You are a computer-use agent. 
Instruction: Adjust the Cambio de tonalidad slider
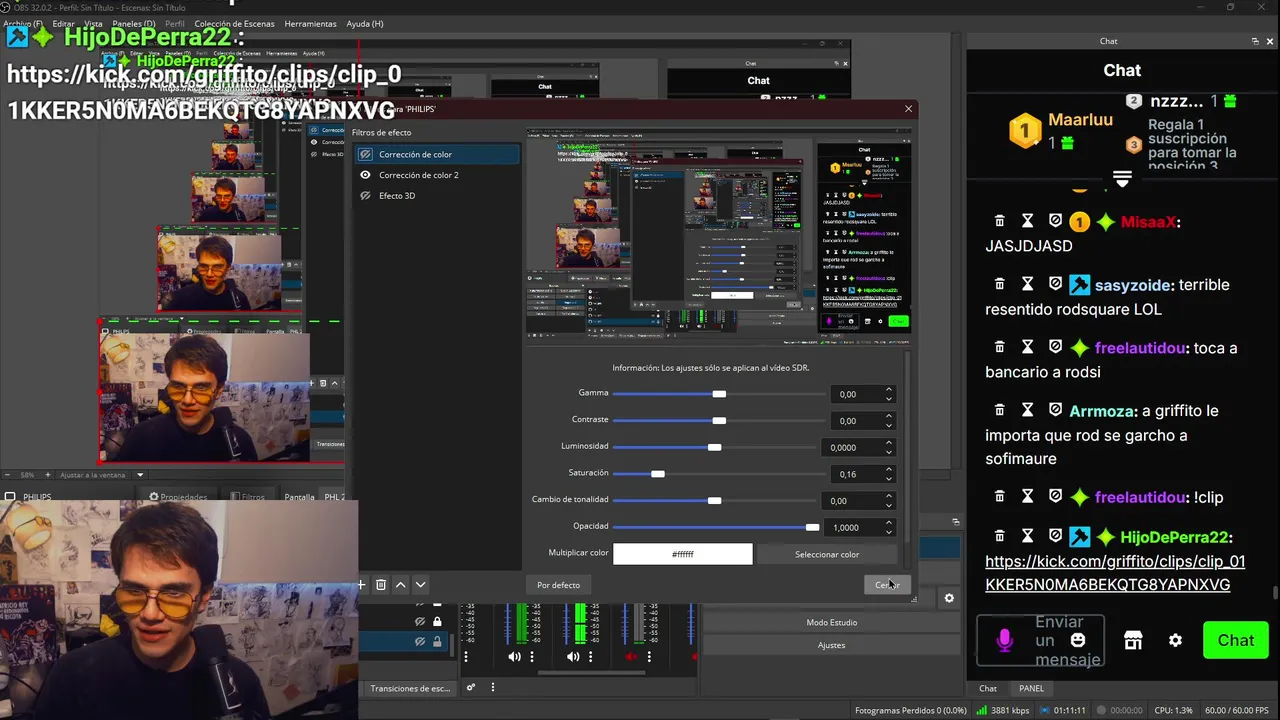tap(716, 500)
